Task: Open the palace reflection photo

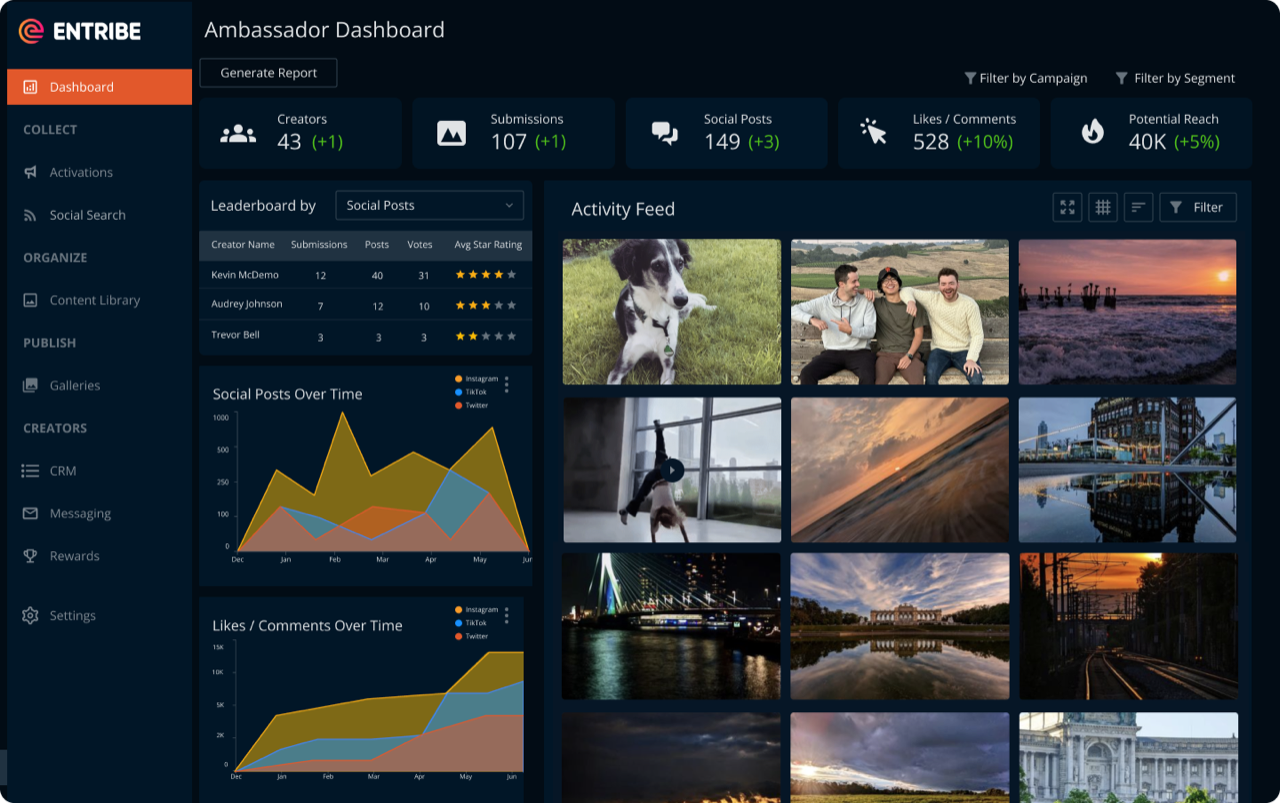Action: (900, 626)
